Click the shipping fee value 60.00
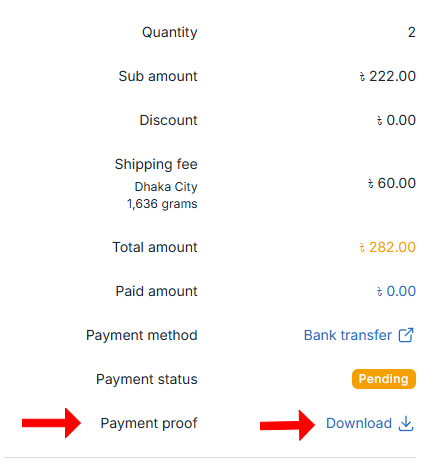Image resolution: width=446 pixels, height=475 pixels. (392, 183)
